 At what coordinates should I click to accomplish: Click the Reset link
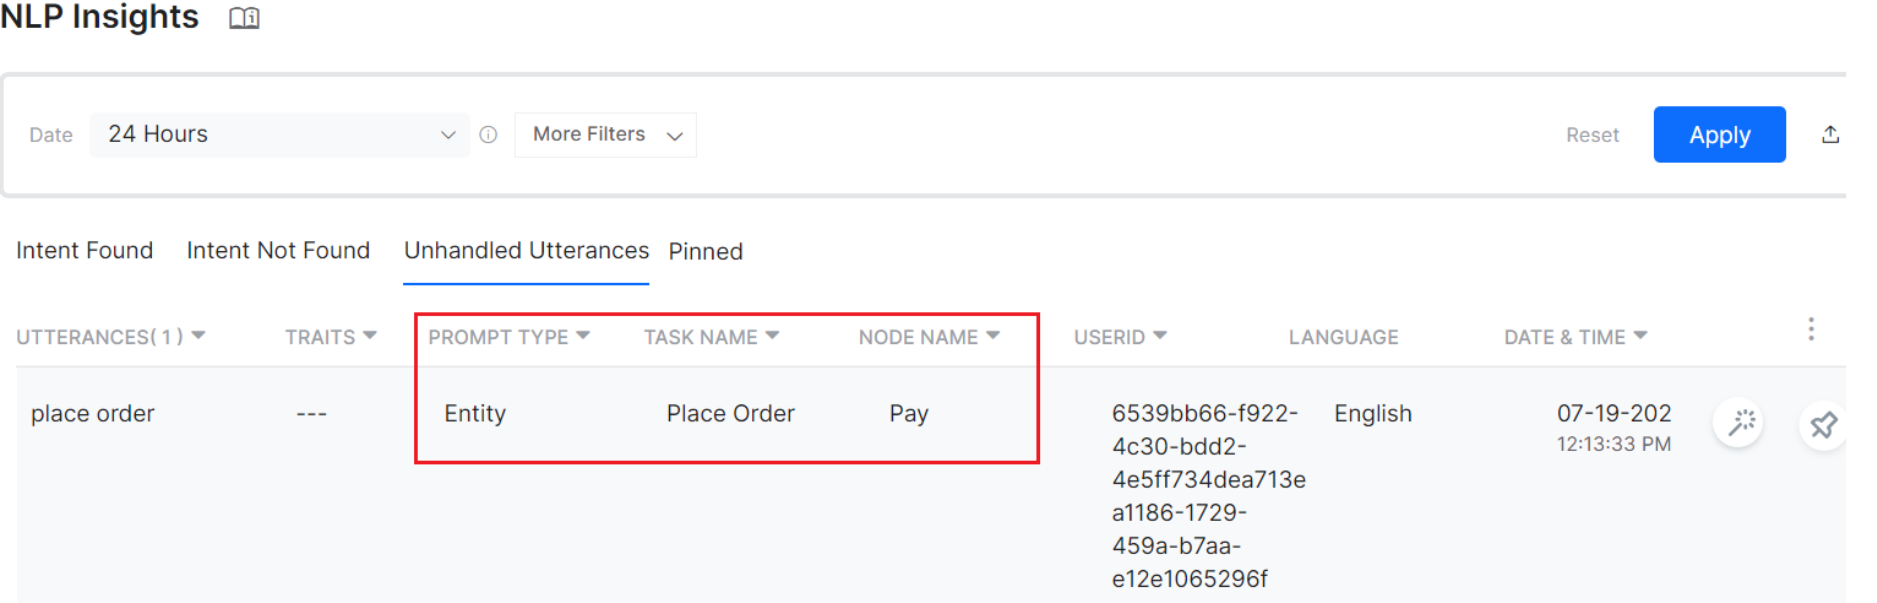tap(1592, 135)
